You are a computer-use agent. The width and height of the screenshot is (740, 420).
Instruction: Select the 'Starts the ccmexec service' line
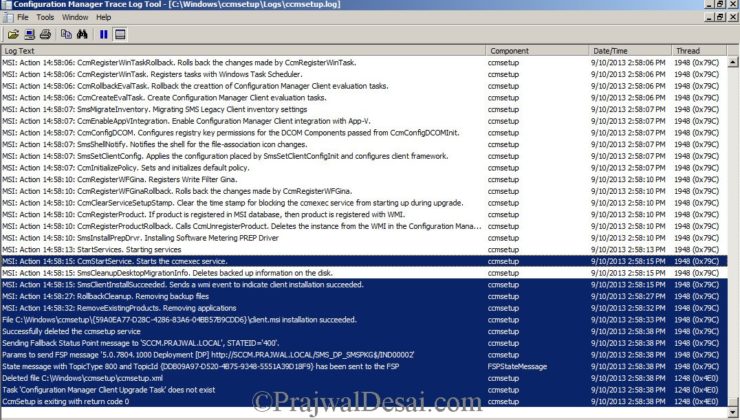pos(363,261)
